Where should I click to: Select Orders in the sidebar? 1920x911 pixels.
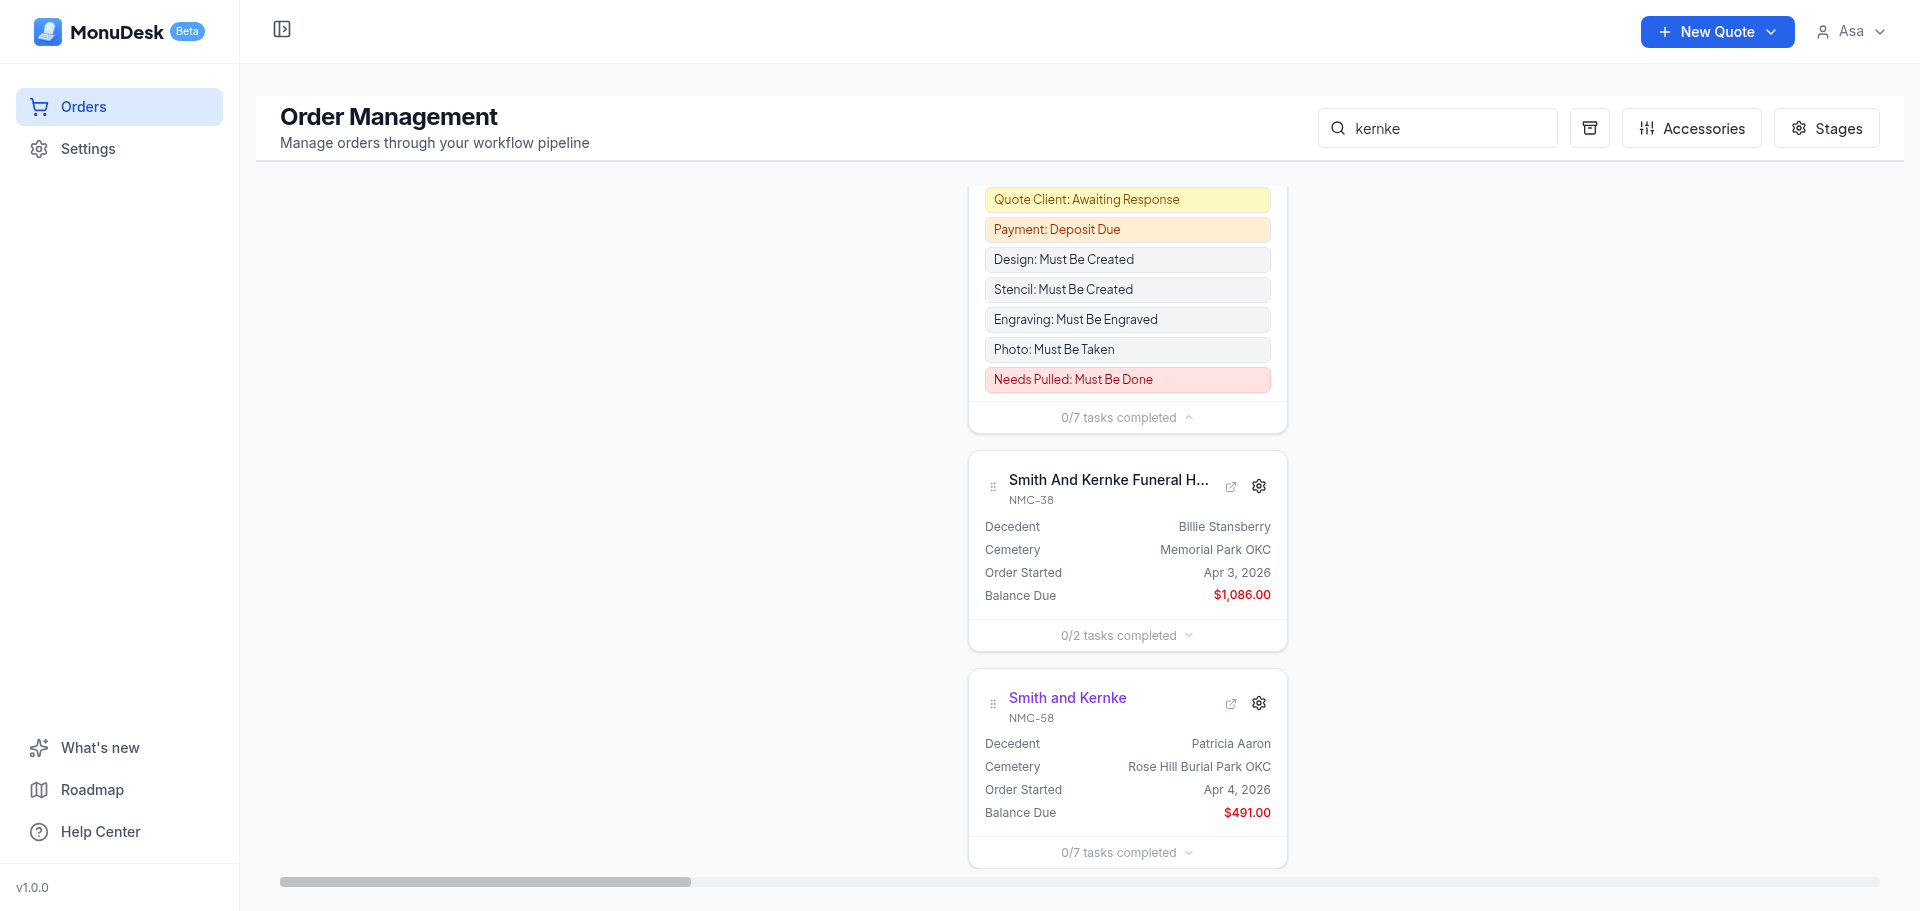click(x=84, y=107)
